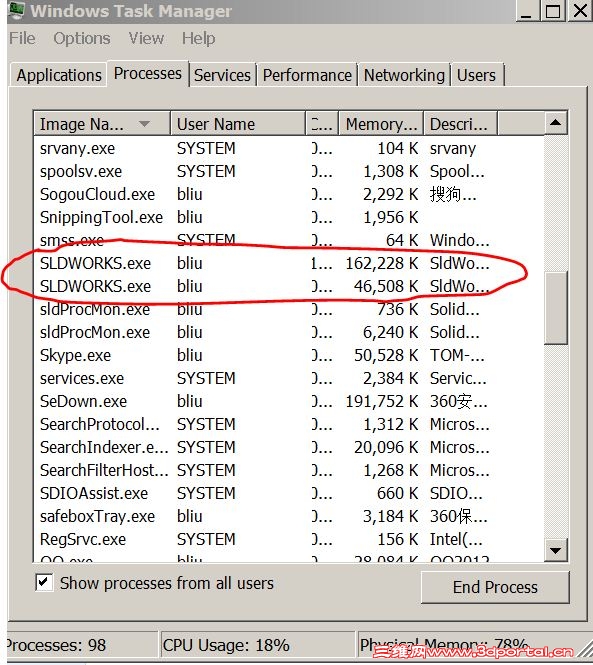Screen dimensions: 593x665
Task: Open the View menu
Action: [x=146, y=38]
